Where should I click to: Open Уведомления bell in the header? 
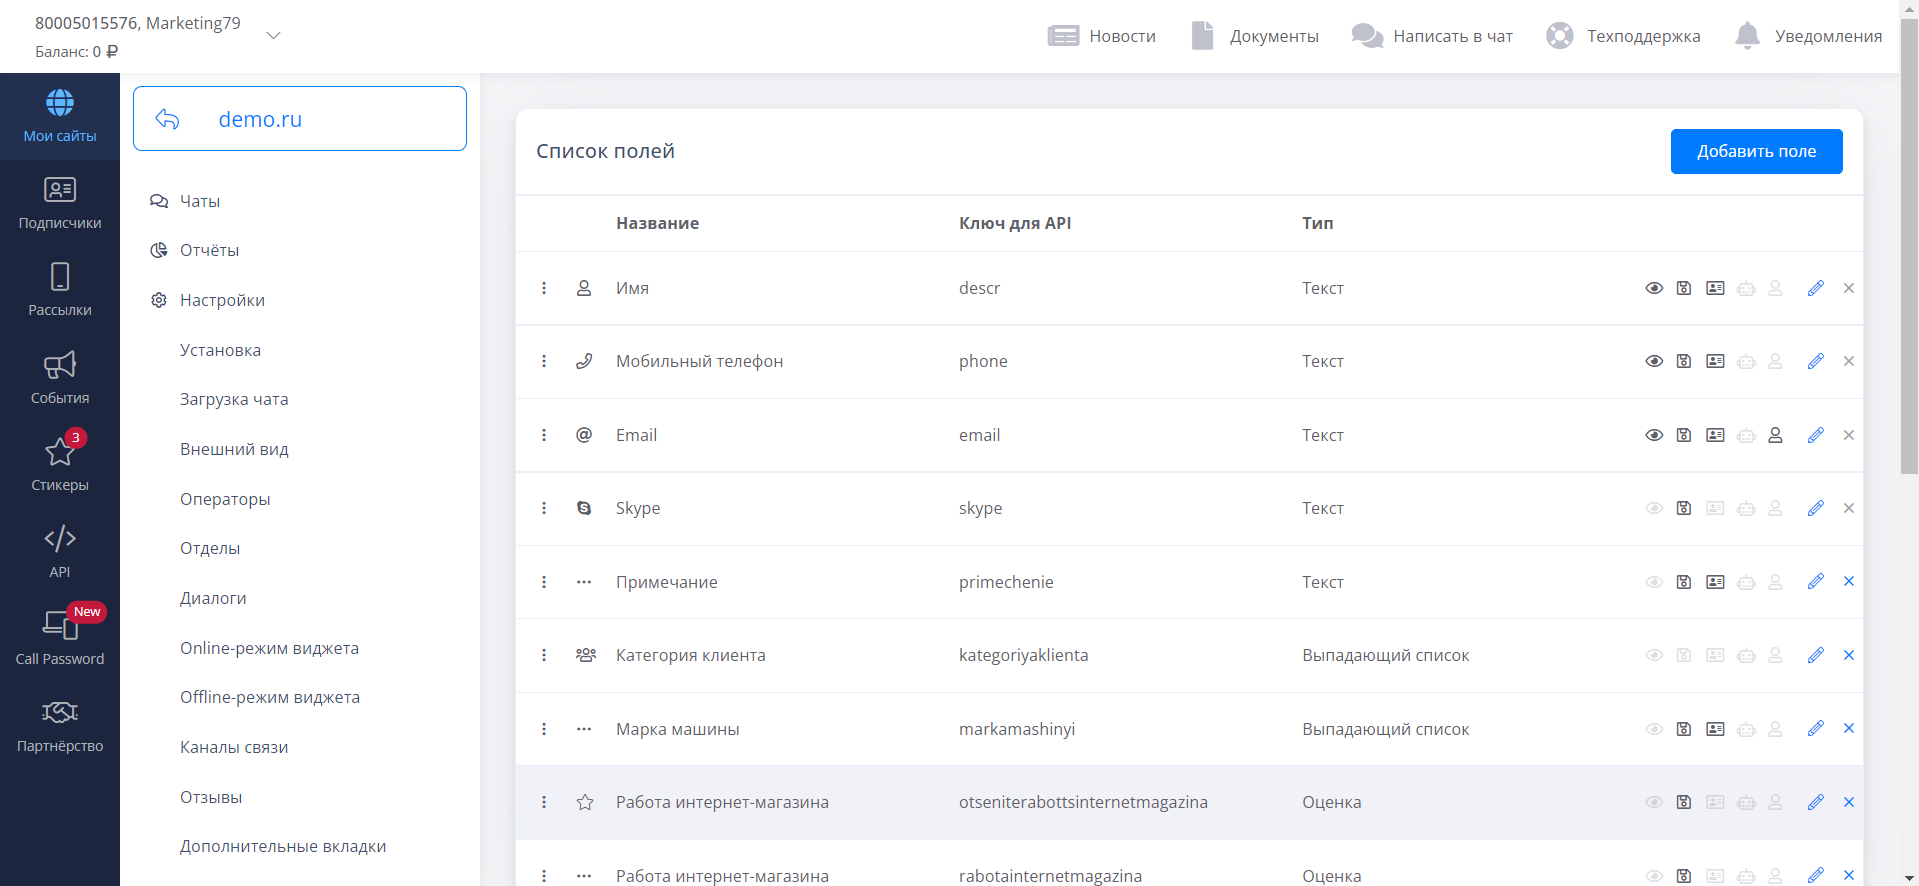tap(1808, 36)
